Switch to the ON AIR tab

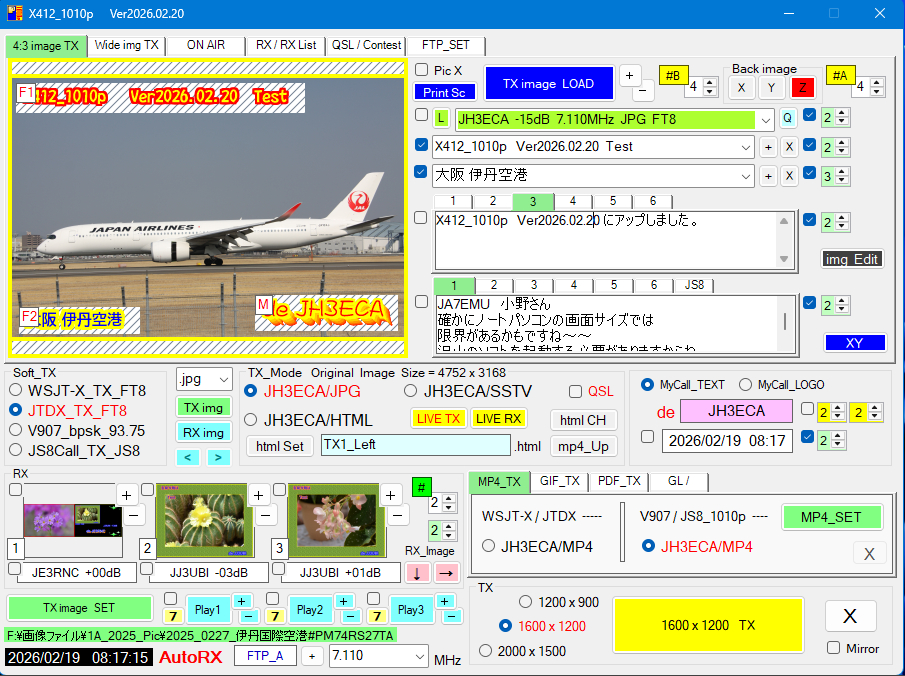coord(205,45)
